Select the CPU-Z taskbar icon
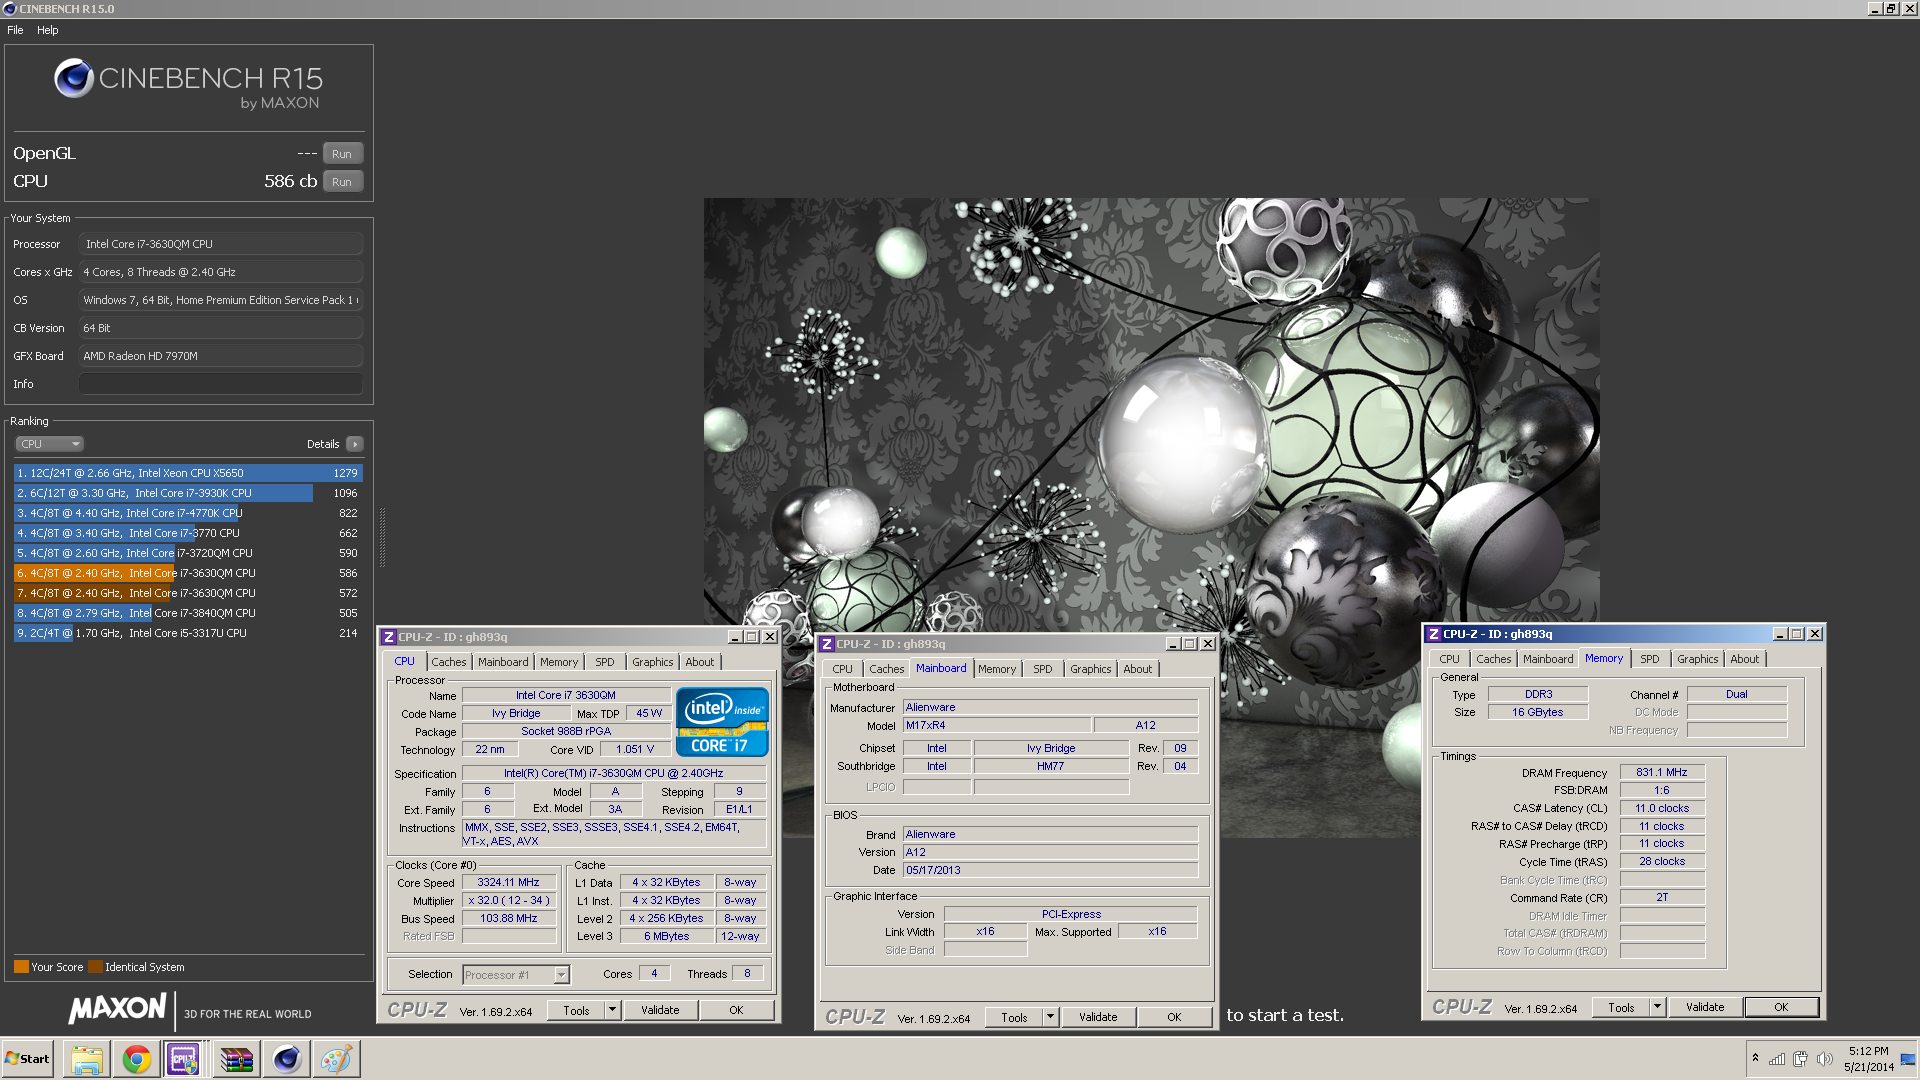This screenshot has height=1080, width=1920. tap(186, 1059)
